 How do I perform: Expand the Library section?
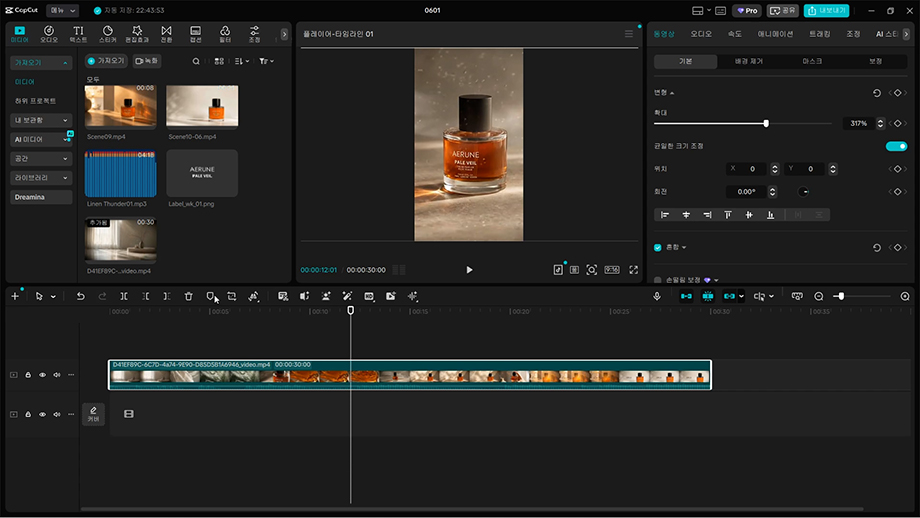41,178
